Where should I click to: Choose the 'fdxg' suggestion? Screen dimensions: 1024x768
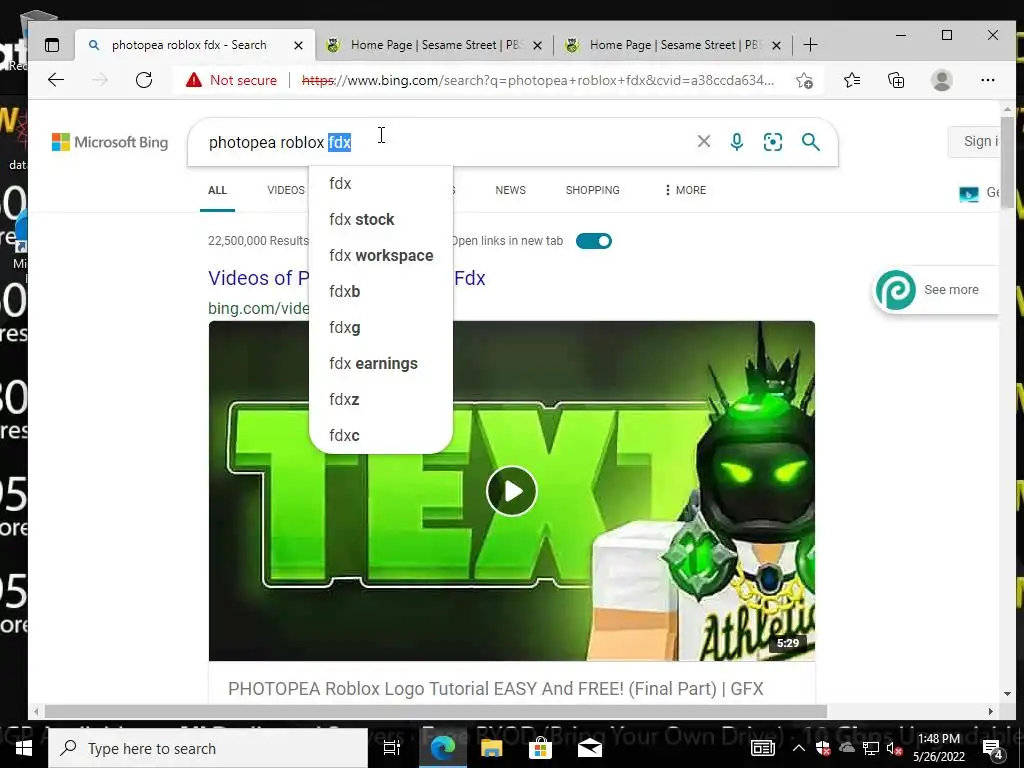click(381, 327)
